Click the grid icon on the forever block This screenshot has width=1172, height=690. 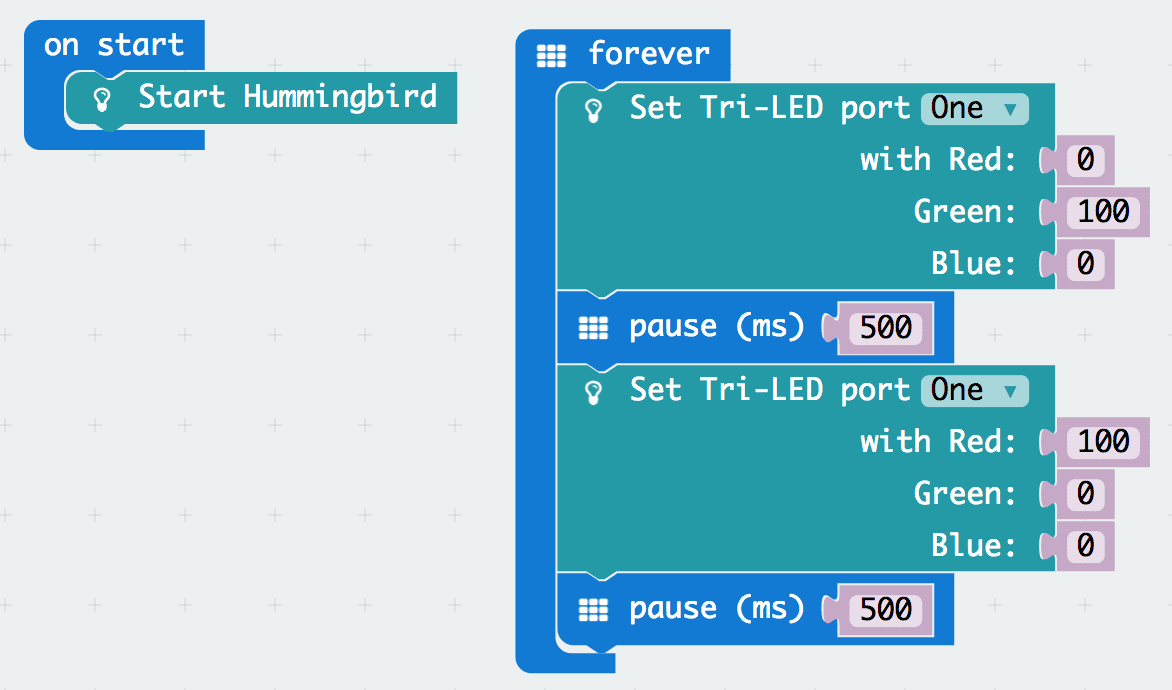coord(551,55)
